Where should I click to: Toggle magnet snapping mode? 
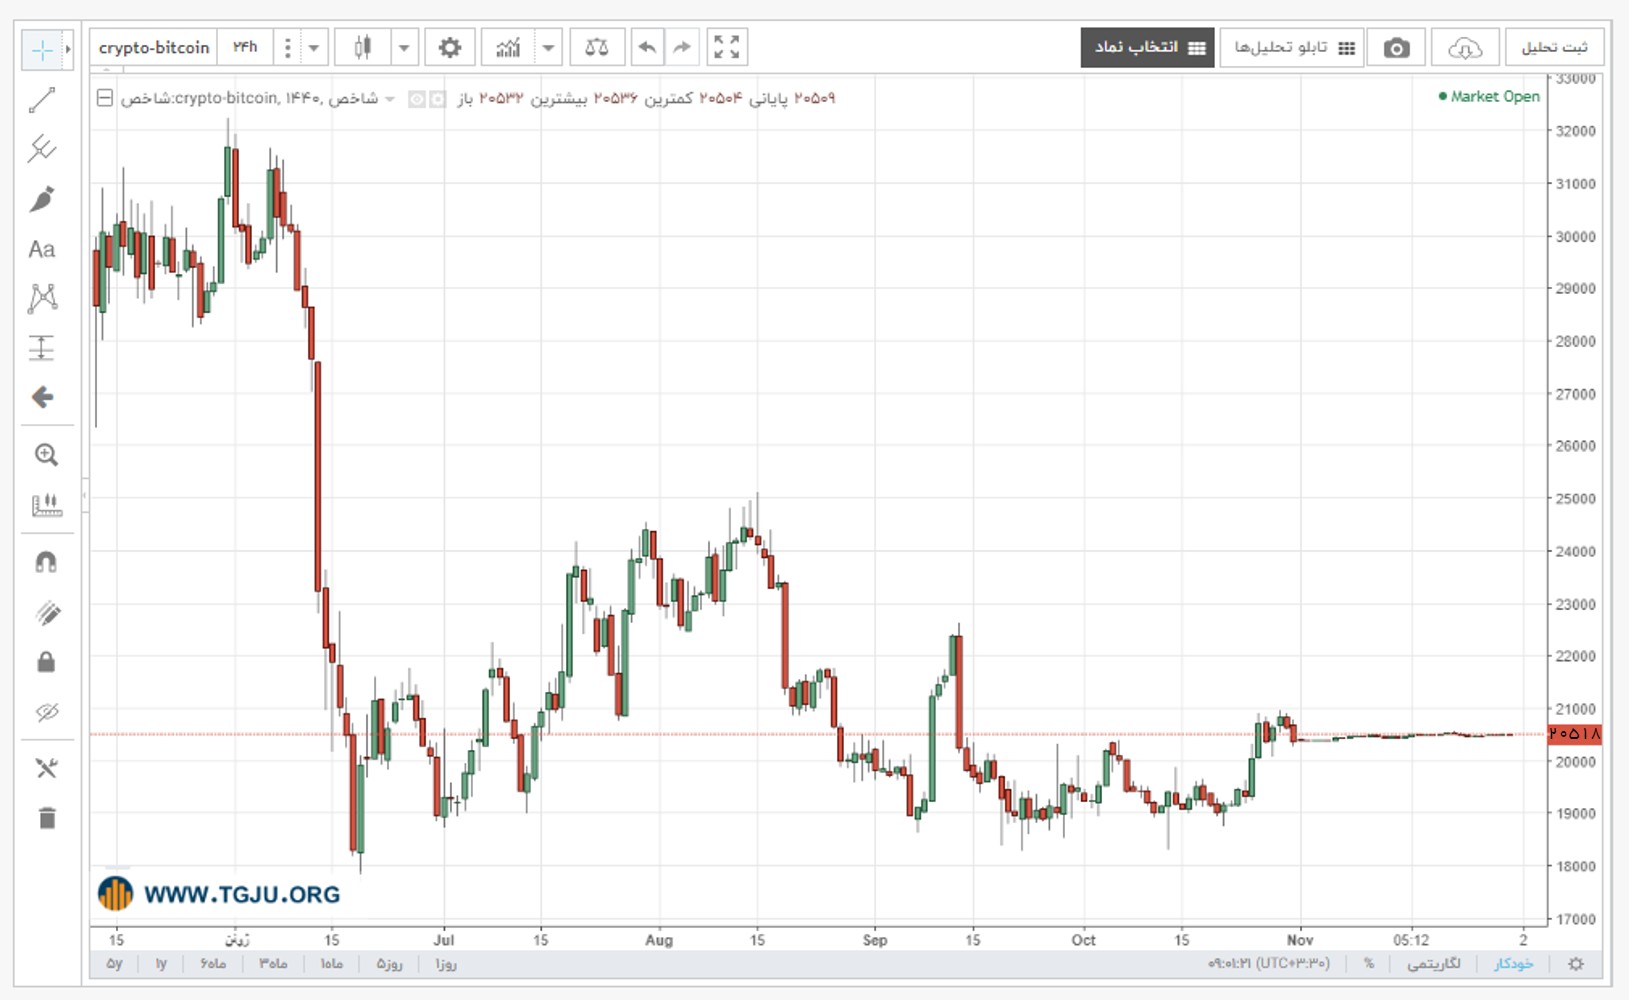(x=46, y=562)
